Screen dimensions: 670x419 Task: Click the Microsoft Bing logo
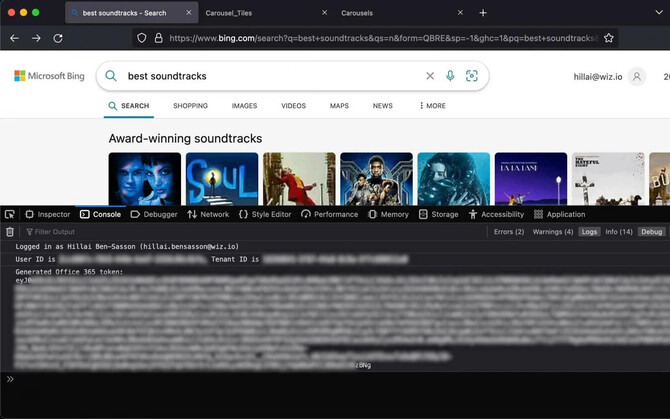pyautogui.click(x=50, y=76)
